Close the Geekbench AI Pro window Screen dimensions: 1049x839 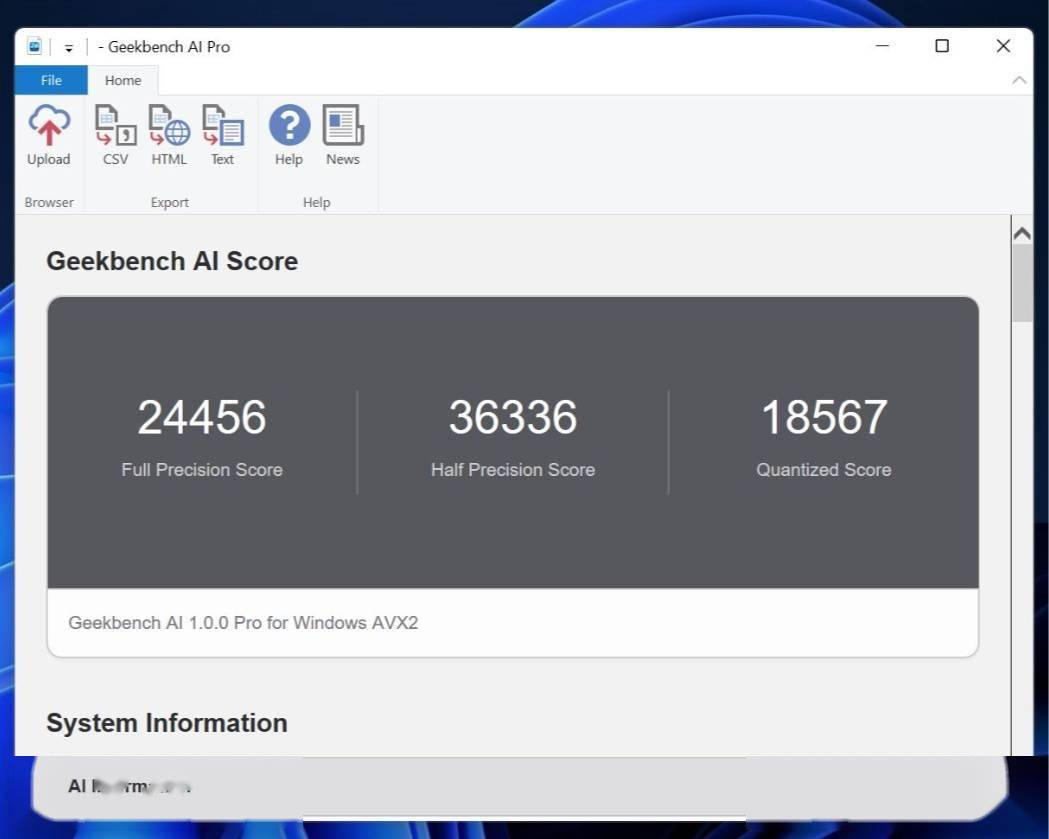(1003, 46)
